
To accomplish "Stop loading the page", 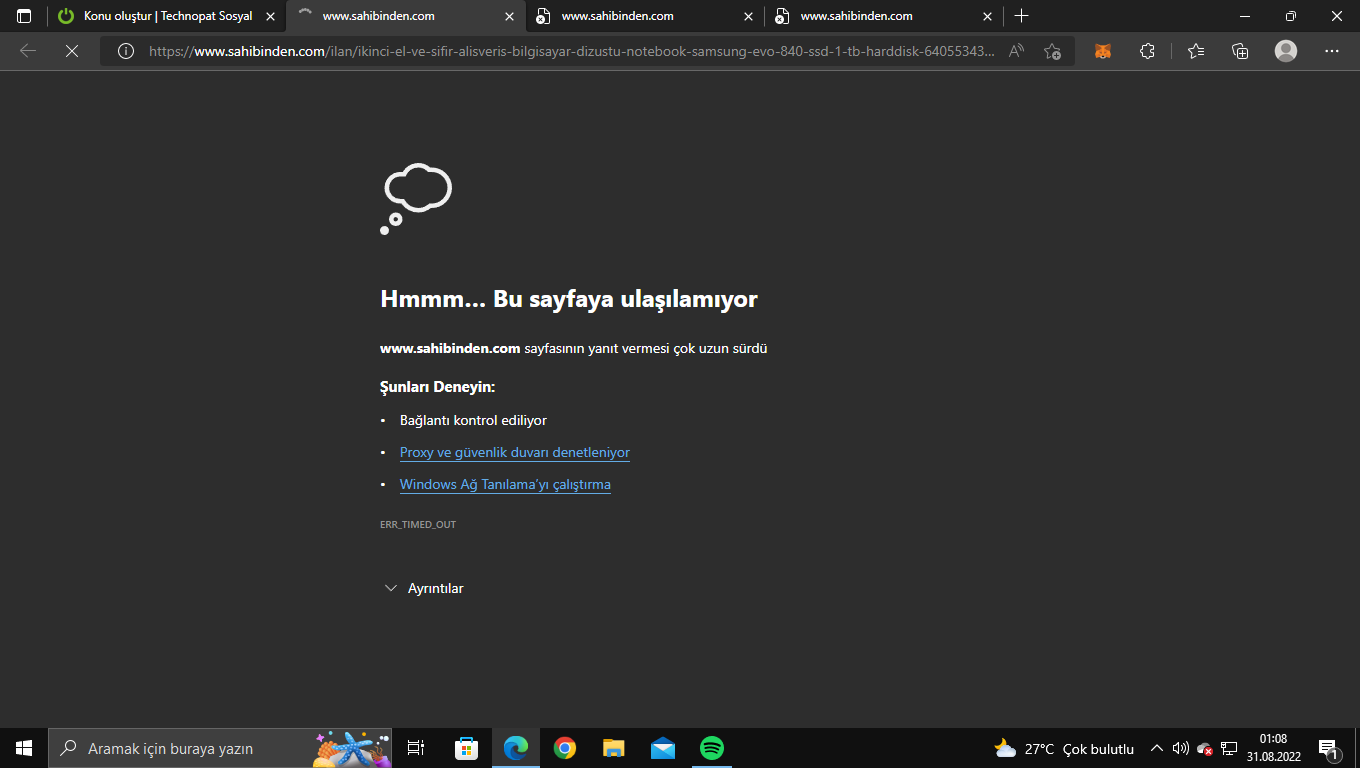I will (x=72, y=51).
